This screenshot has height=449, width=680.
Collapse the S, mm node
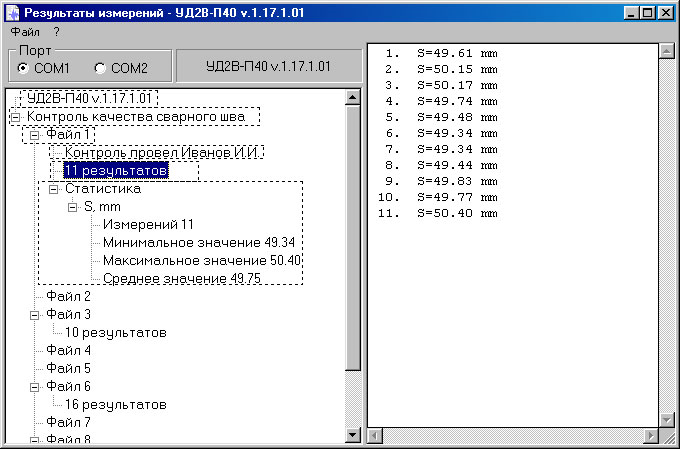(x=72, y=207)
